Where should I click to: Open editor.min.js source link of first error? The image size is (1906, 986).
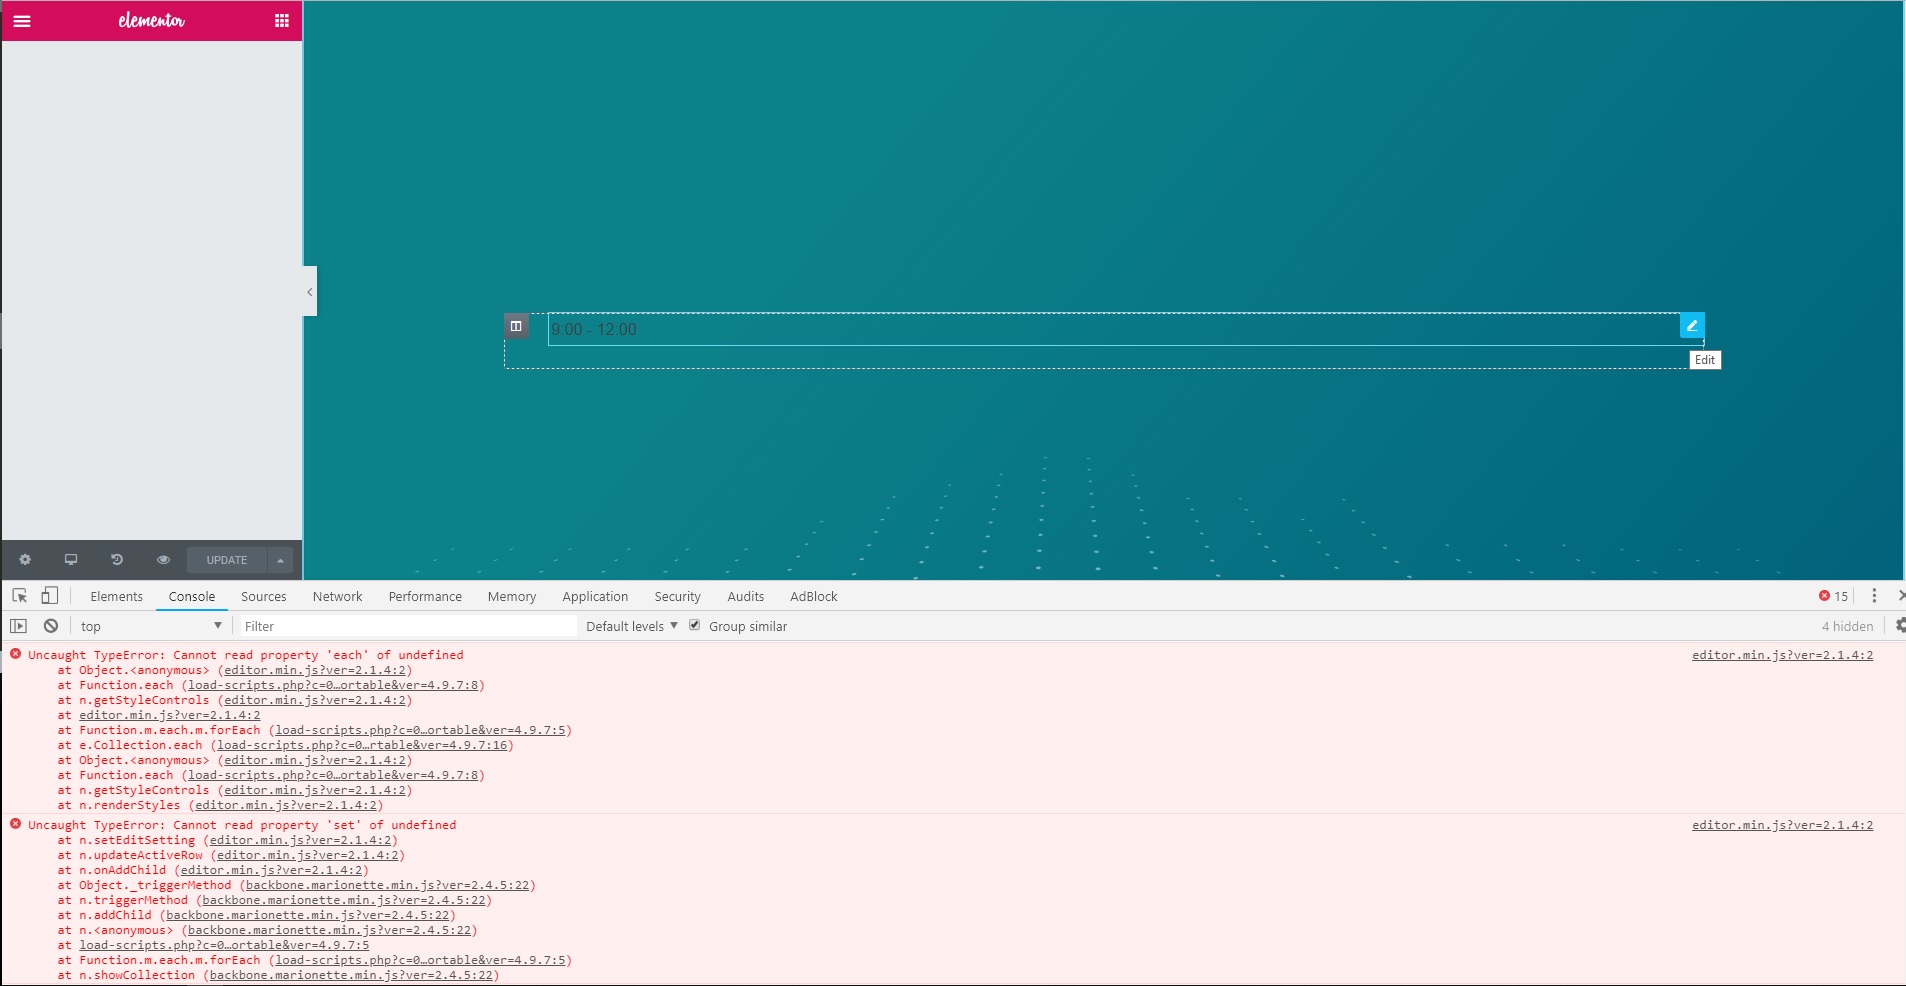(x=1782, y=655)
